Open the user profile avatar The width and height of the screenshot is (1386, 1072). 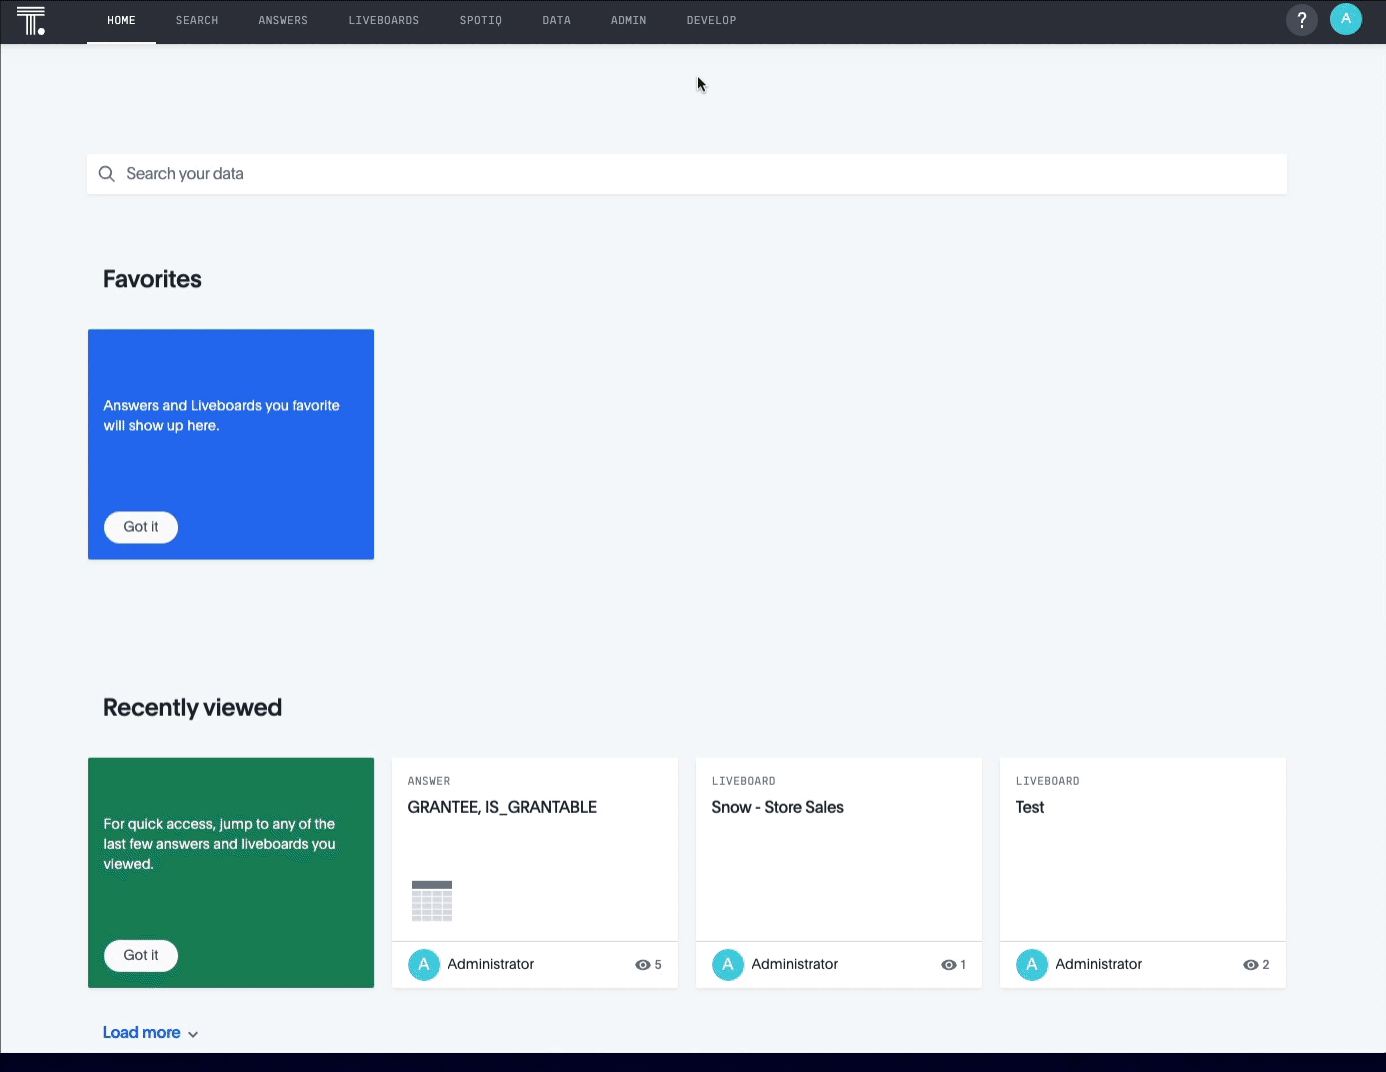pos(1345,20)
